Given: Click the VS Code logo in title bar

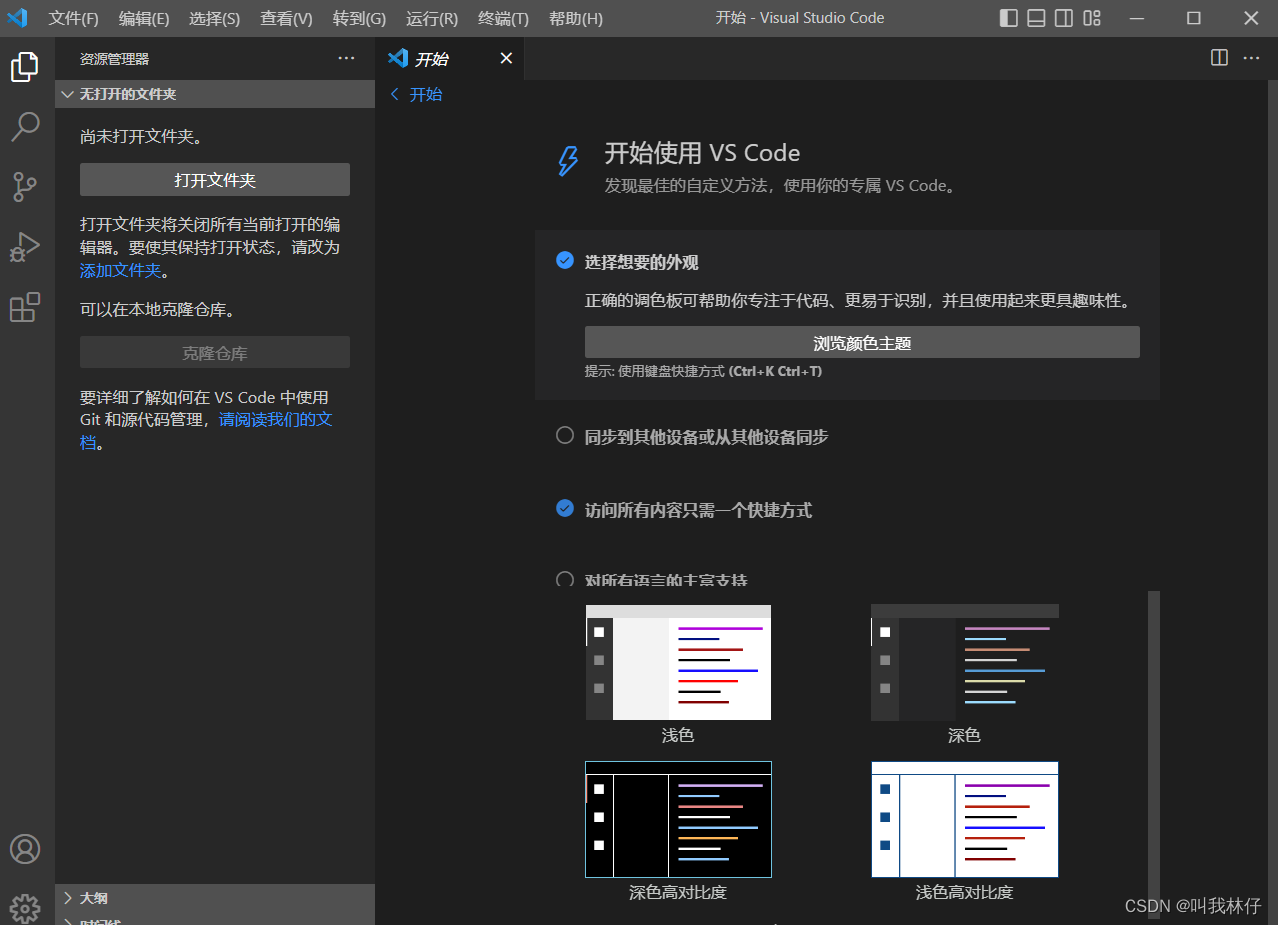Looking at the screenshot, I should tap(17, 18).
